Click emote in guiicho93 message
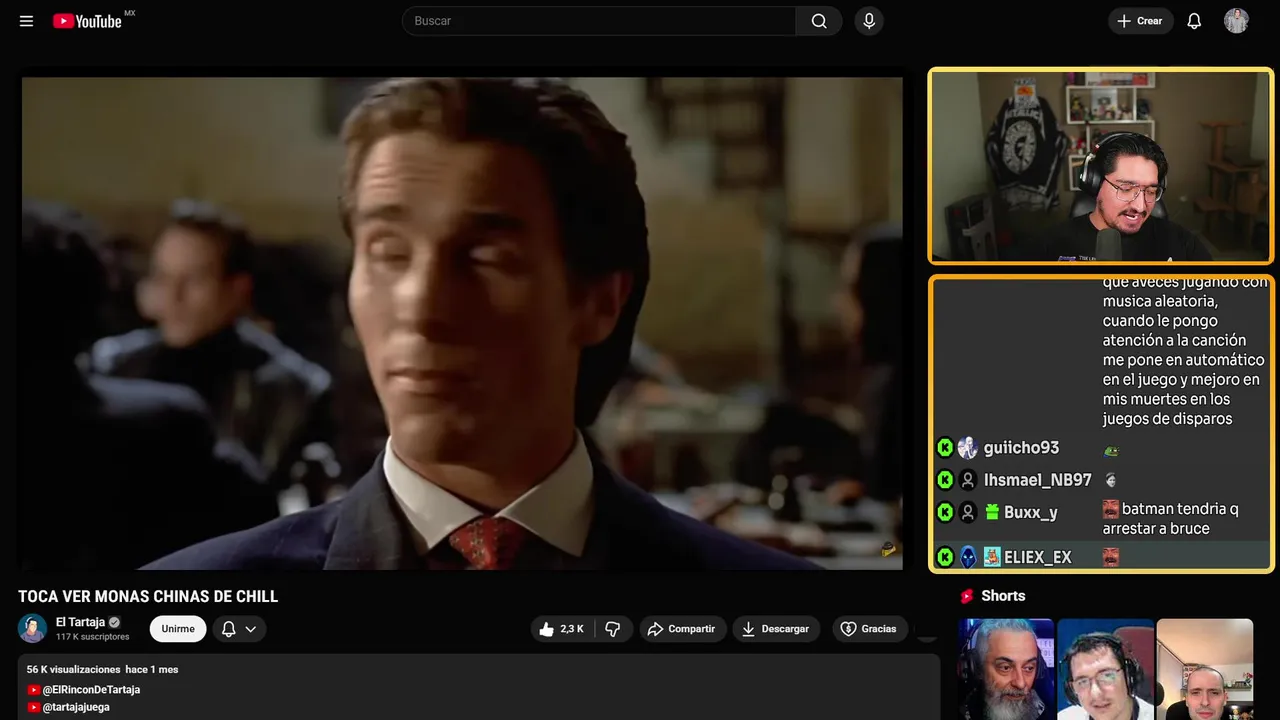This screenshot has height=720, width=1280. click(1110, 450)
